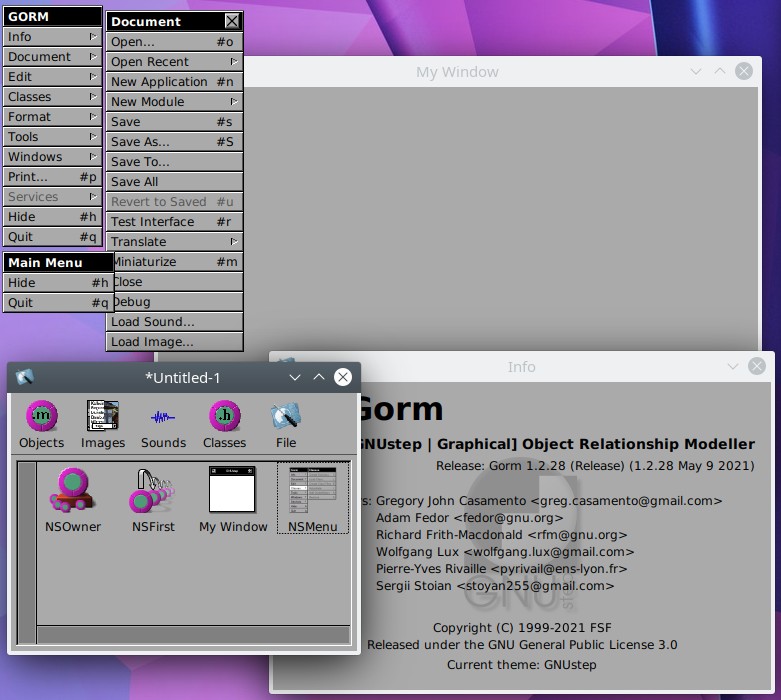Expand the Document menu item
The height and width of the screenshot is (700, 781).
tap(52, 57)
